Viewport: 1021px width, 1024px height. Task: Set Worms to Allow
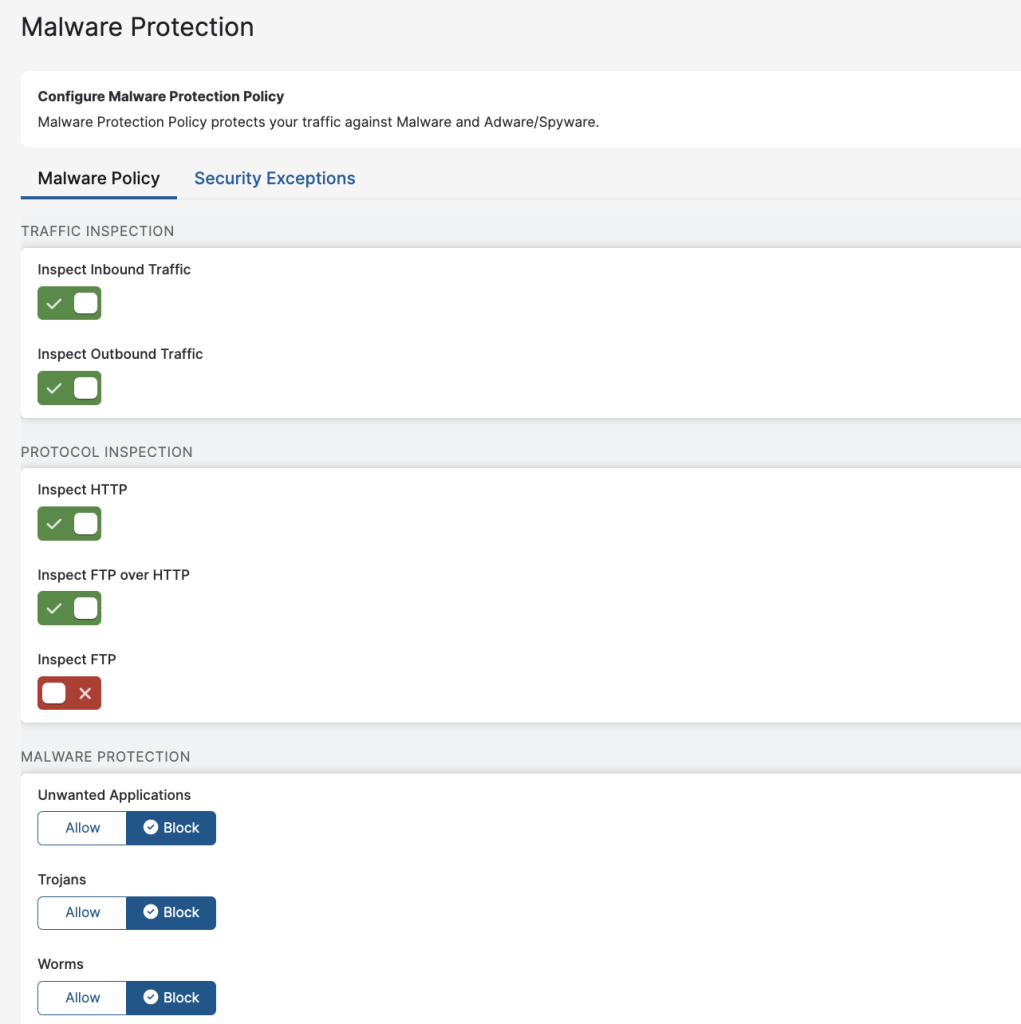[x=82, y=997]
